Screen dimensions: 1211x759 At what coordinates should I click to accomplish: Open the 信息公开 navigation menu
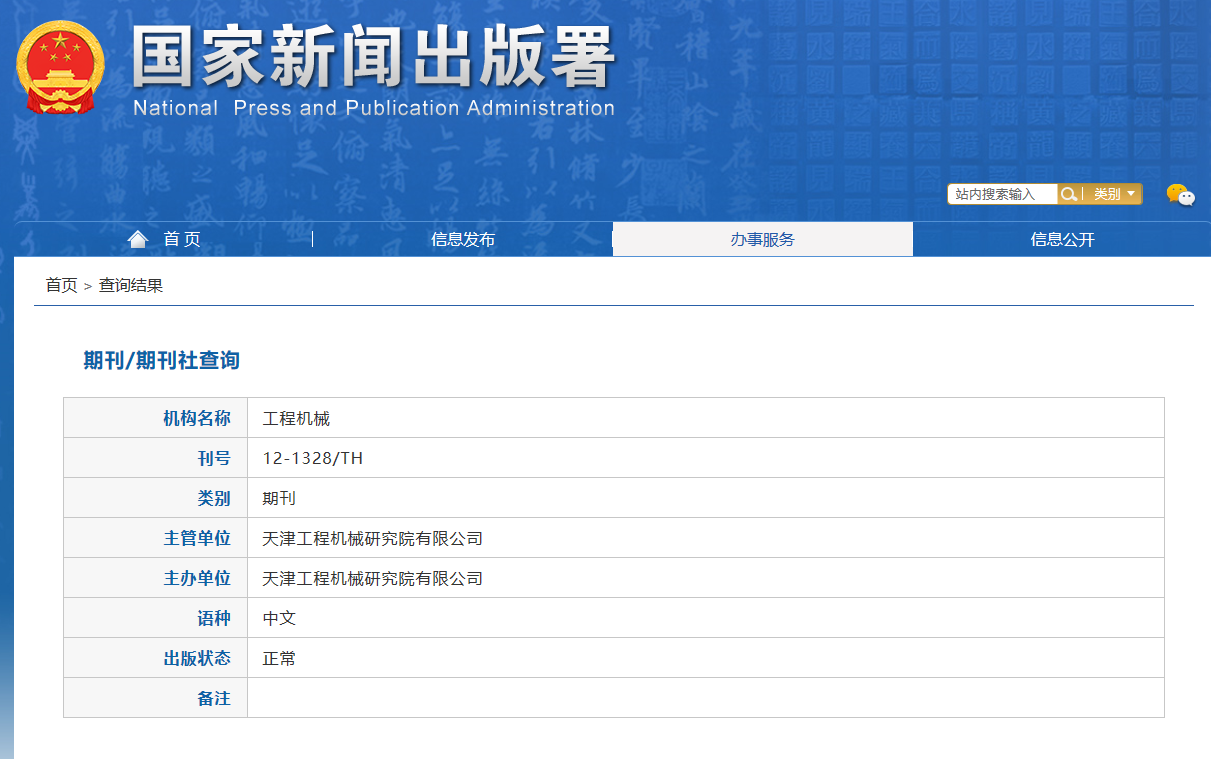[x=1062, y=239]
